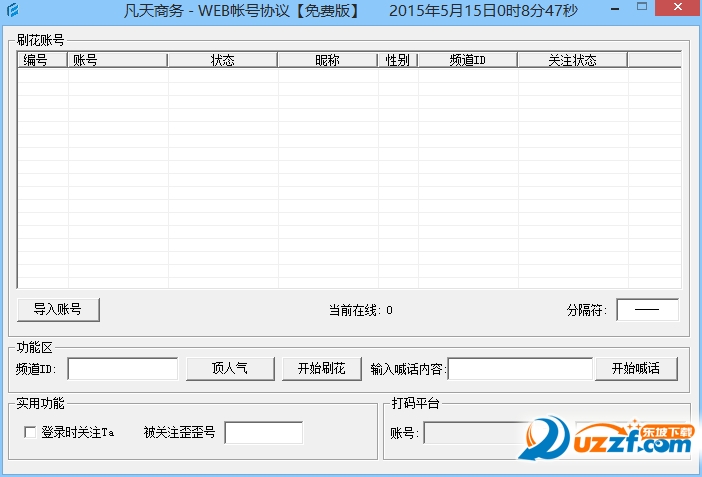Viewport: 702px width, 477px height.
Task: Click the 性别 column header
Action: (398, 60)
